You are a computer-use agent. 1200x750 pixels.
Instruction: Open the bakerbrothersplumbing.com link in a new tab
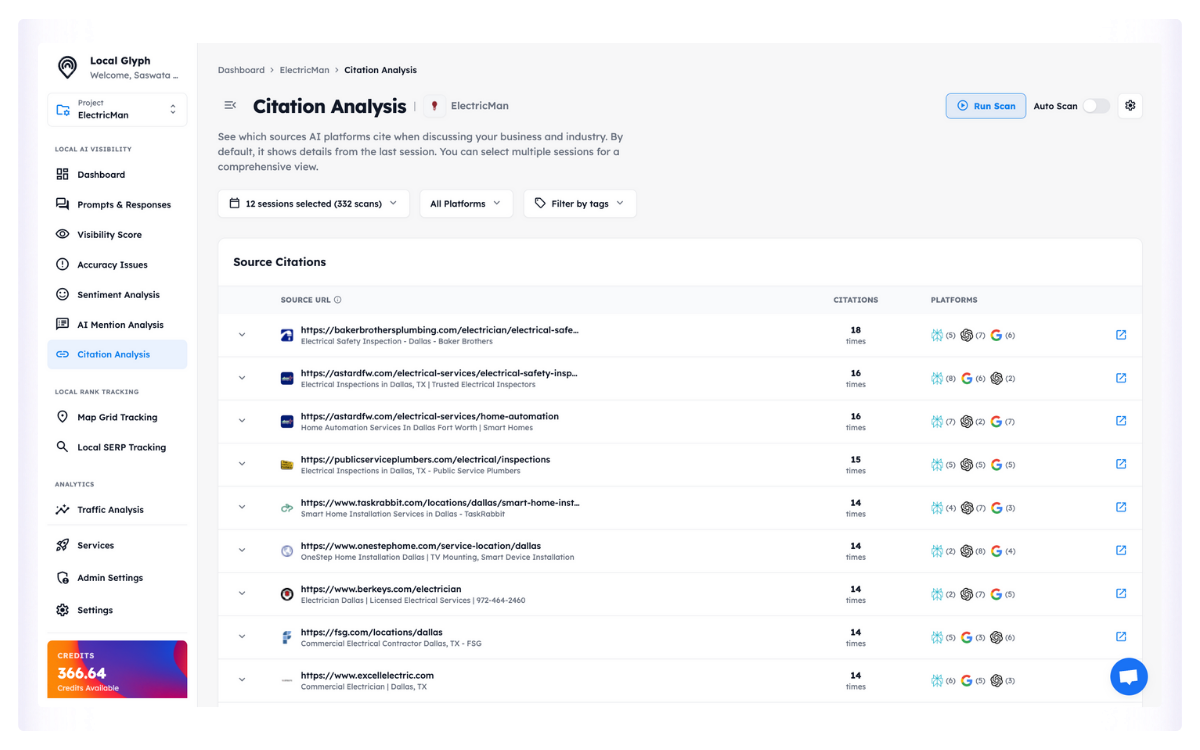[1120, 335]
